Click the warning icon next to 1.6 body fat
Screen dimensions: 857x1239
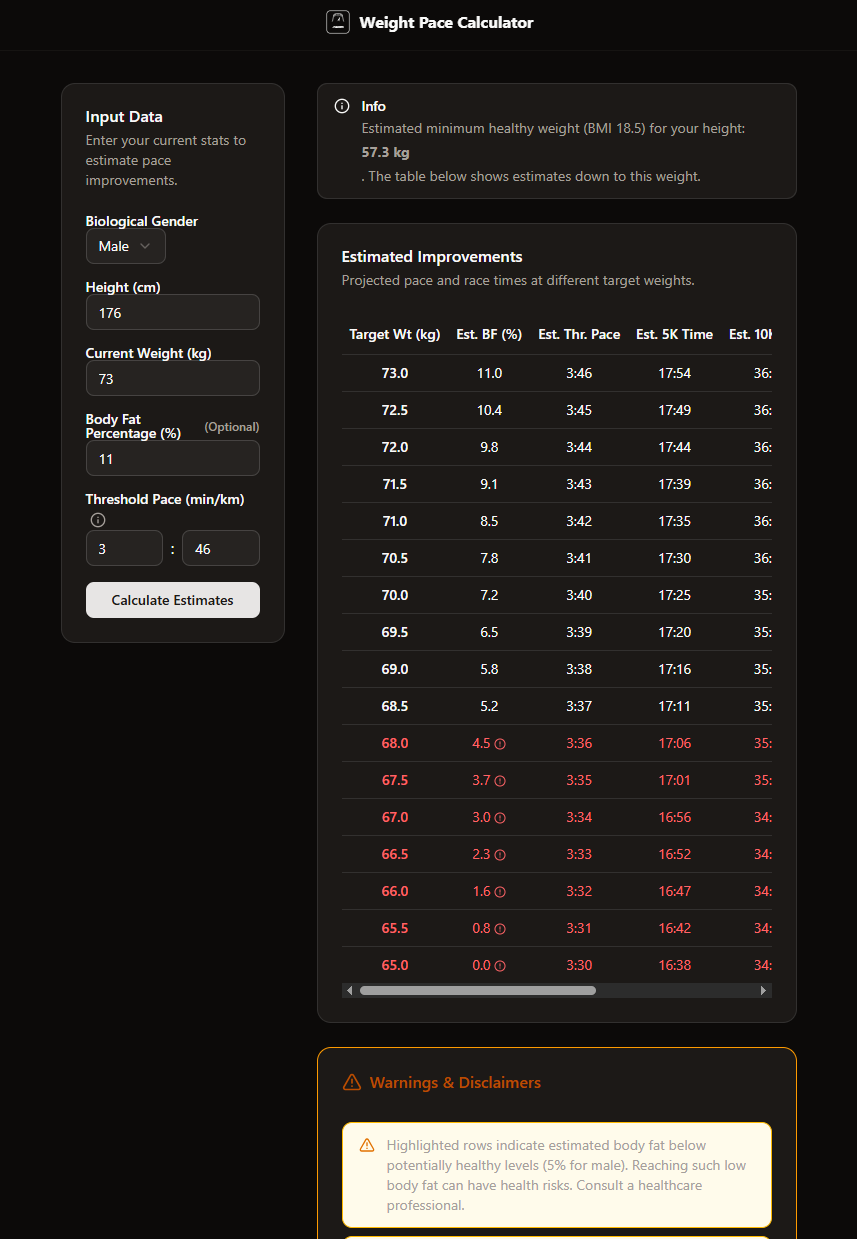pos(500,892)
